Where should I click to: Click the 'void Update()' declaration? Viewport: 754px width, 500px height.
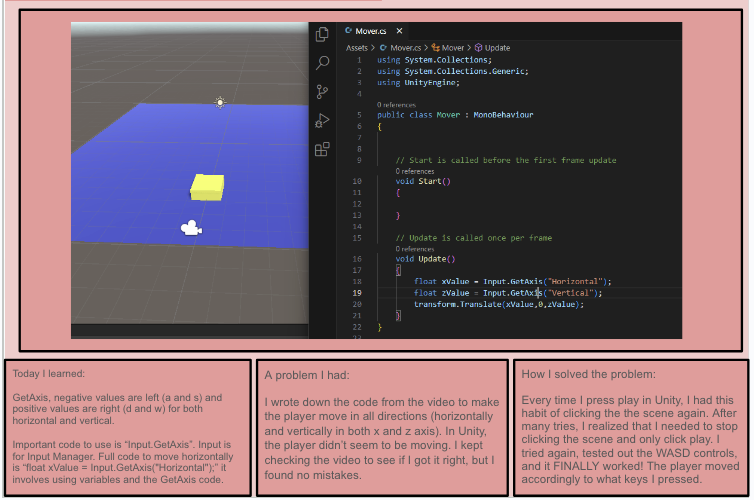425,259
